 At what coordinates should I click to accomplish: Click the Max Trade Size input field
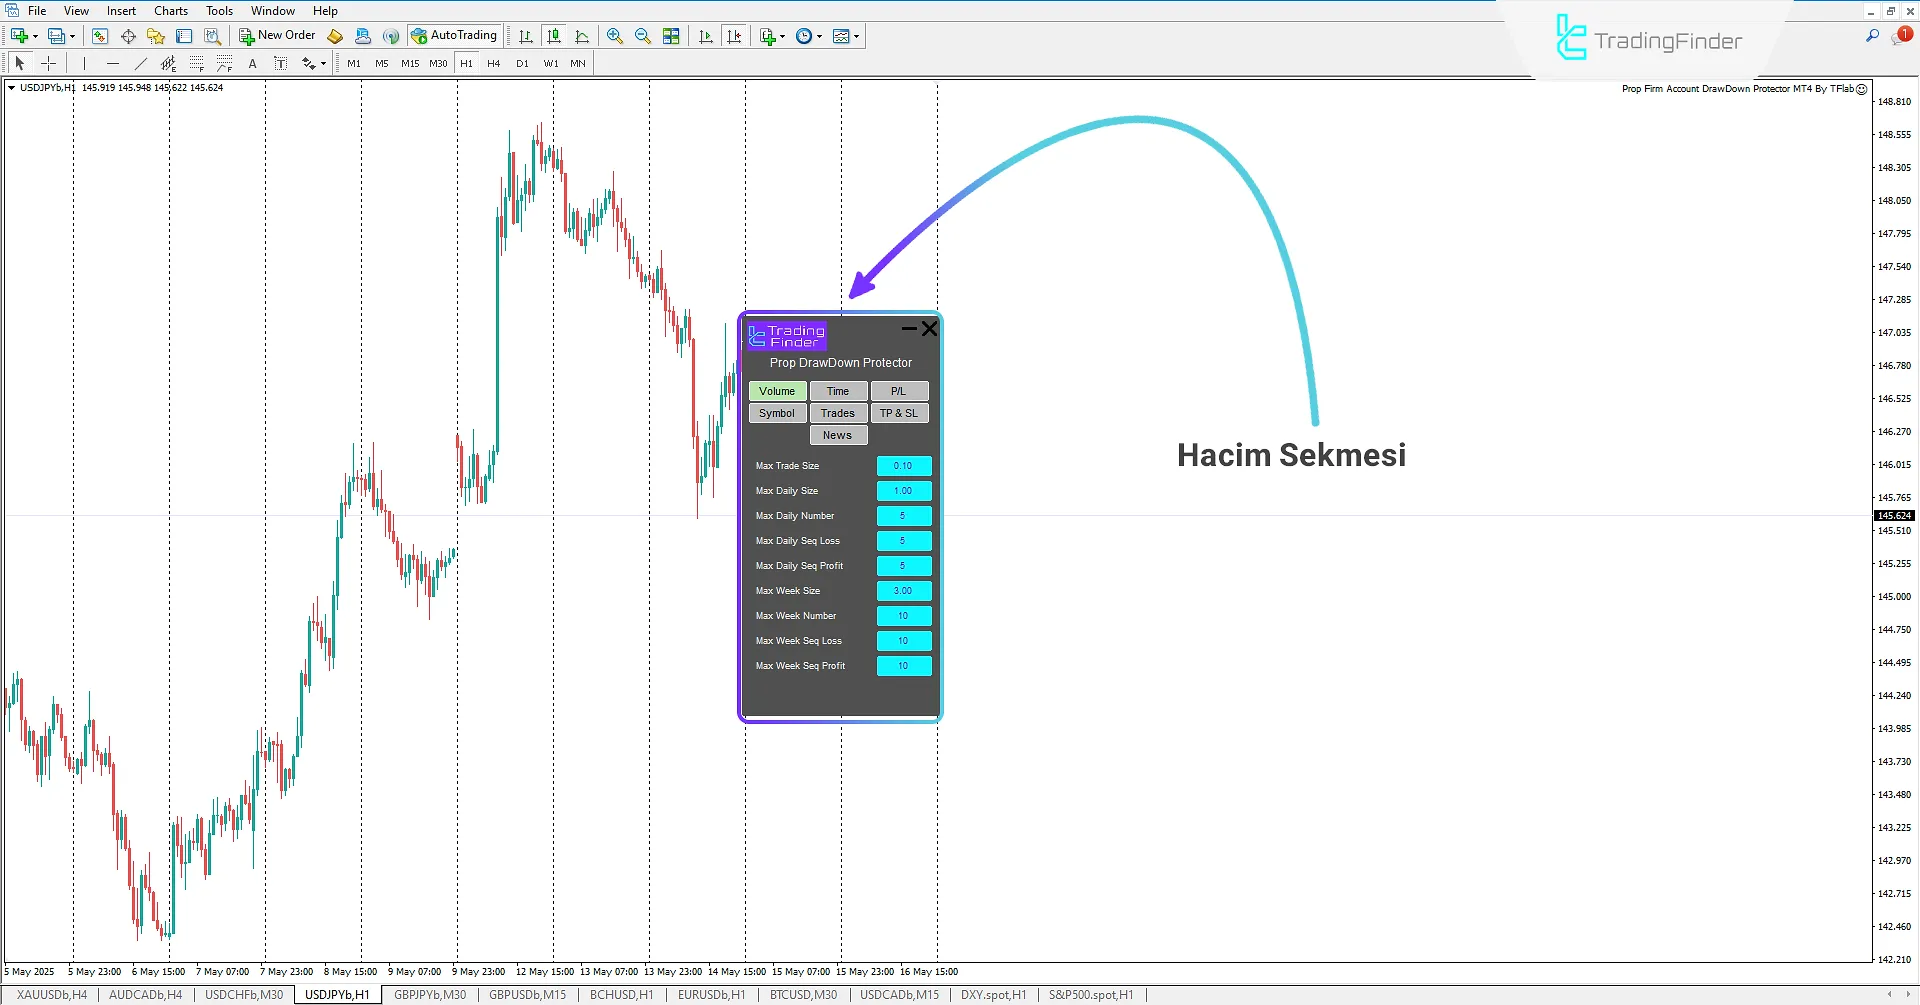pos(903,465)
